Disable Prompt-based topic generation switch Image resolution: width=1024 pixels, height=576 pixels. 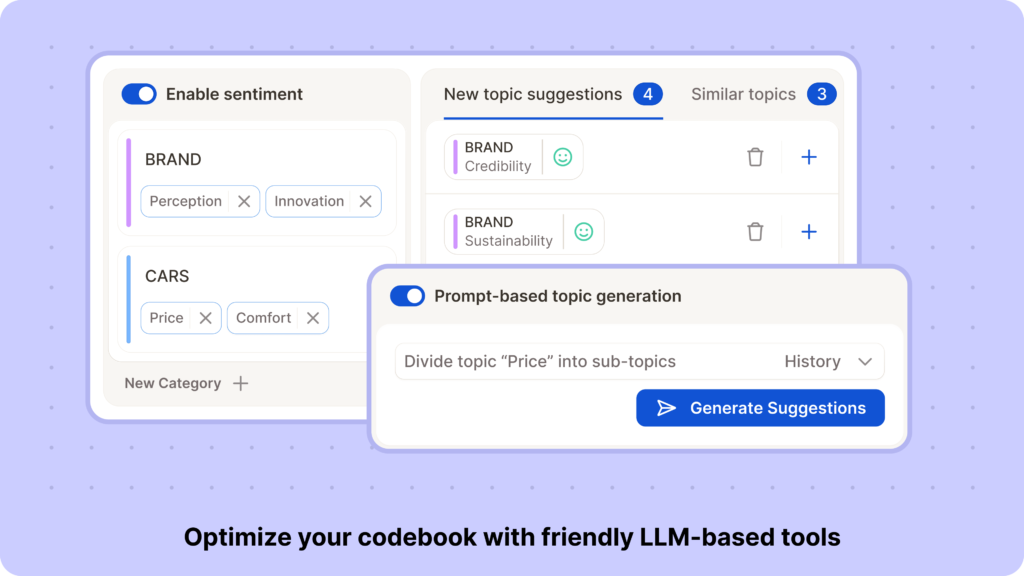coord(407,296)
